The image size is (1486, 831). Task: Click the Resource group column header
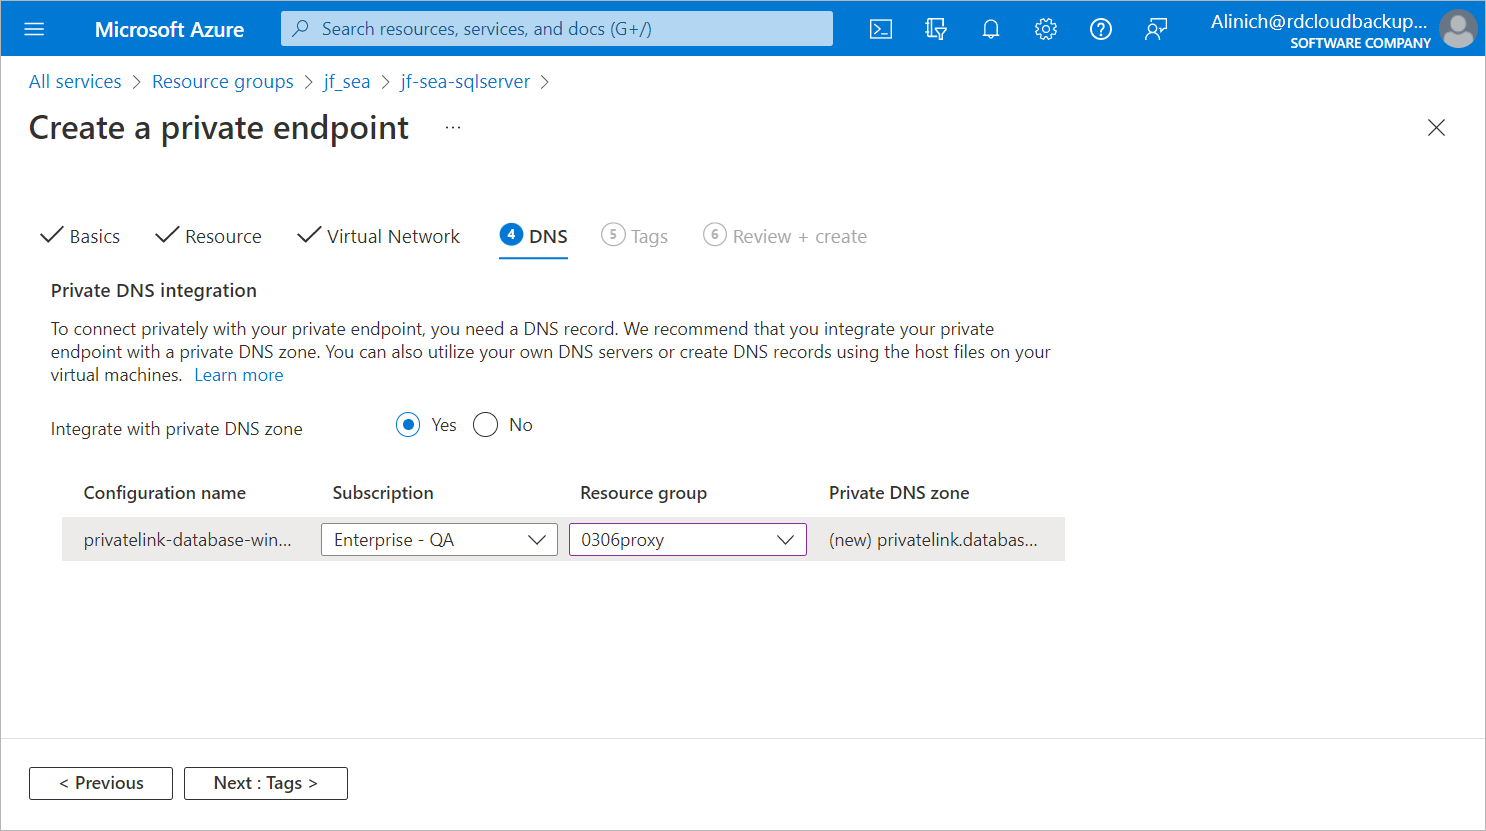click(644, 493)
